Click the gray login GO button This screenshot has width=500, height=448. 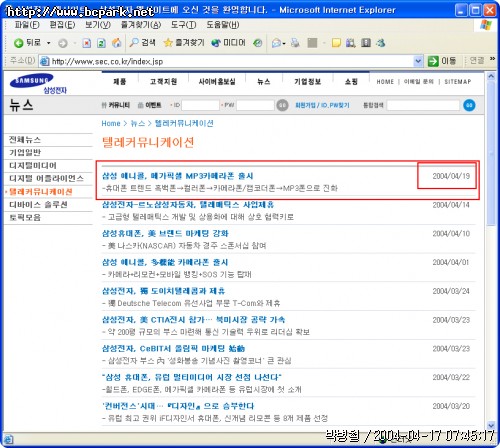pos(282,105)
